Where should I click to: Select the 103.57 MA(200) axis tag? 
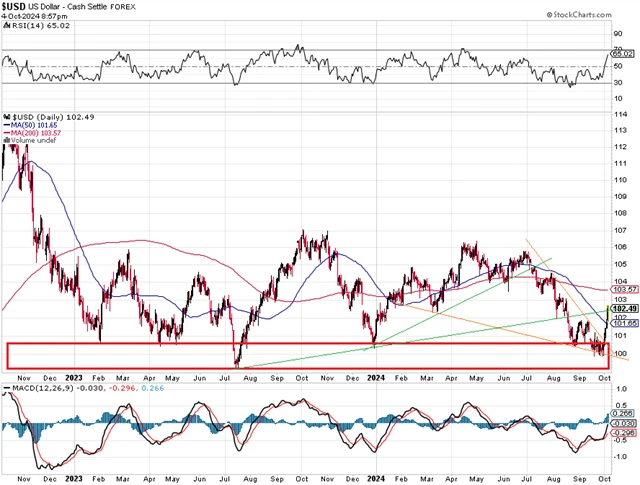625,288
